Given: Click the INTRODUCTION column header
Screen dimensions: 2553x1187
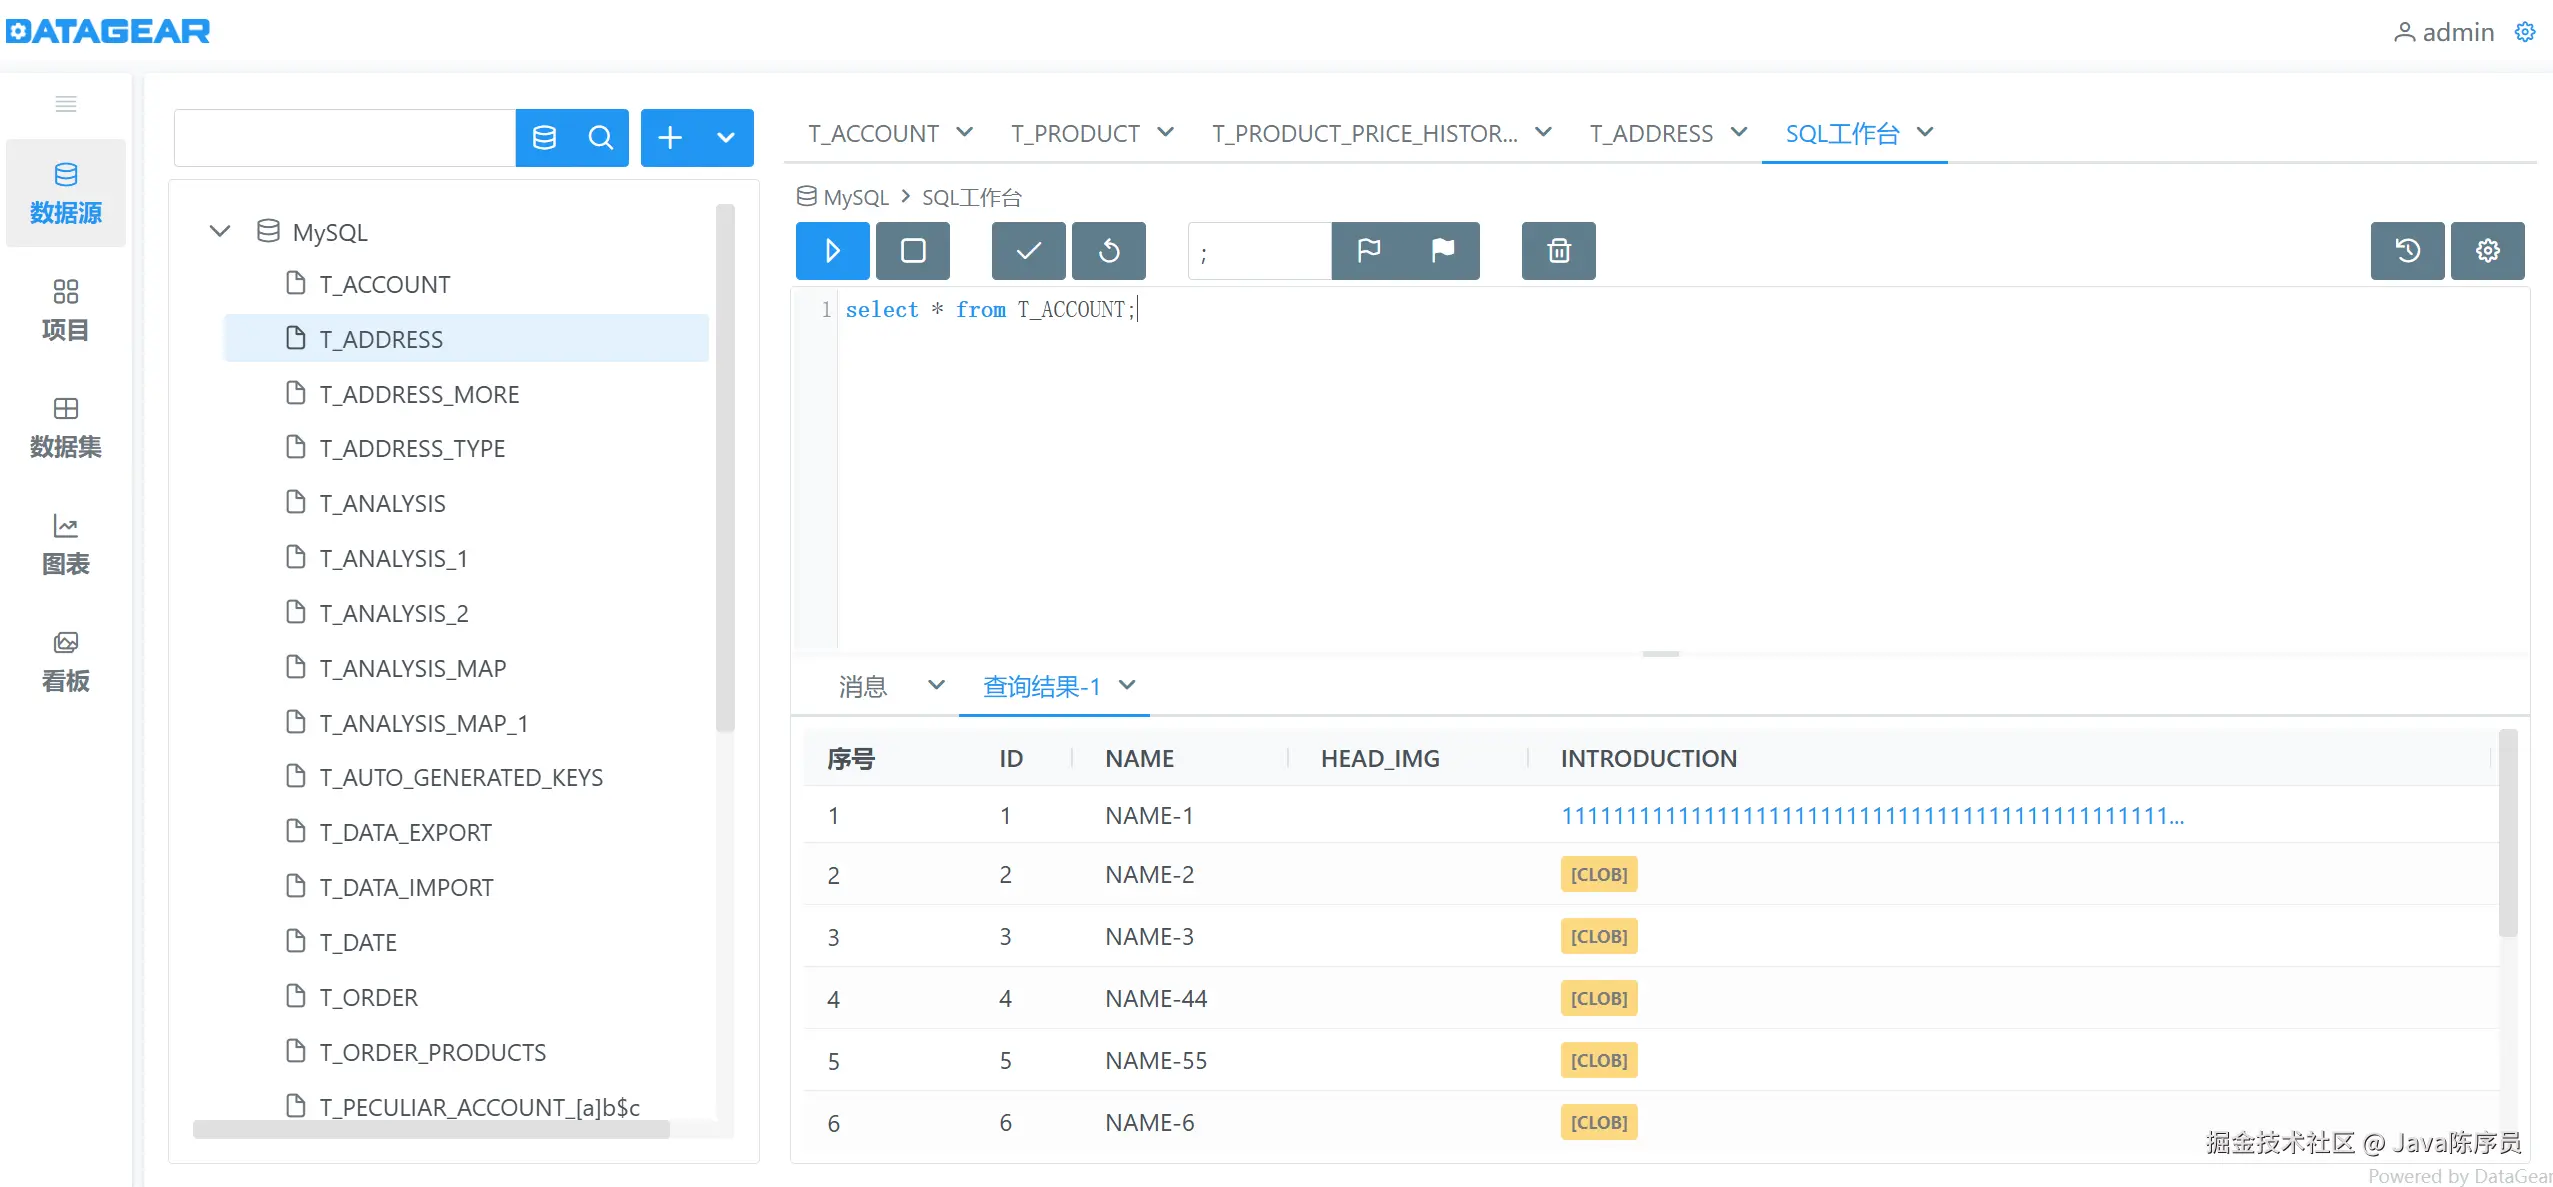Looking at the screenshot, I should (x=1648, y=758).
